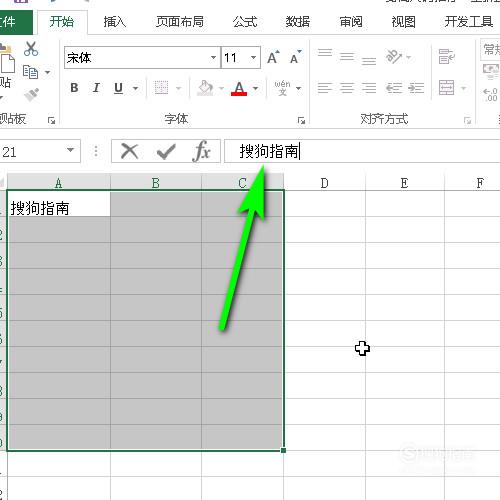Viewport: 500px width, 500px height.
Task: Open the underline style dropdown arrow
Action: tap(135, 88)
